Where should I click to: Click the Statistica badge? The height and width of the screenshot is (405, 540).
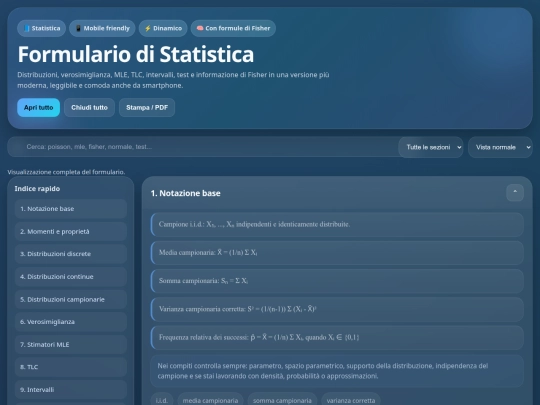click(x=41, y=28)
